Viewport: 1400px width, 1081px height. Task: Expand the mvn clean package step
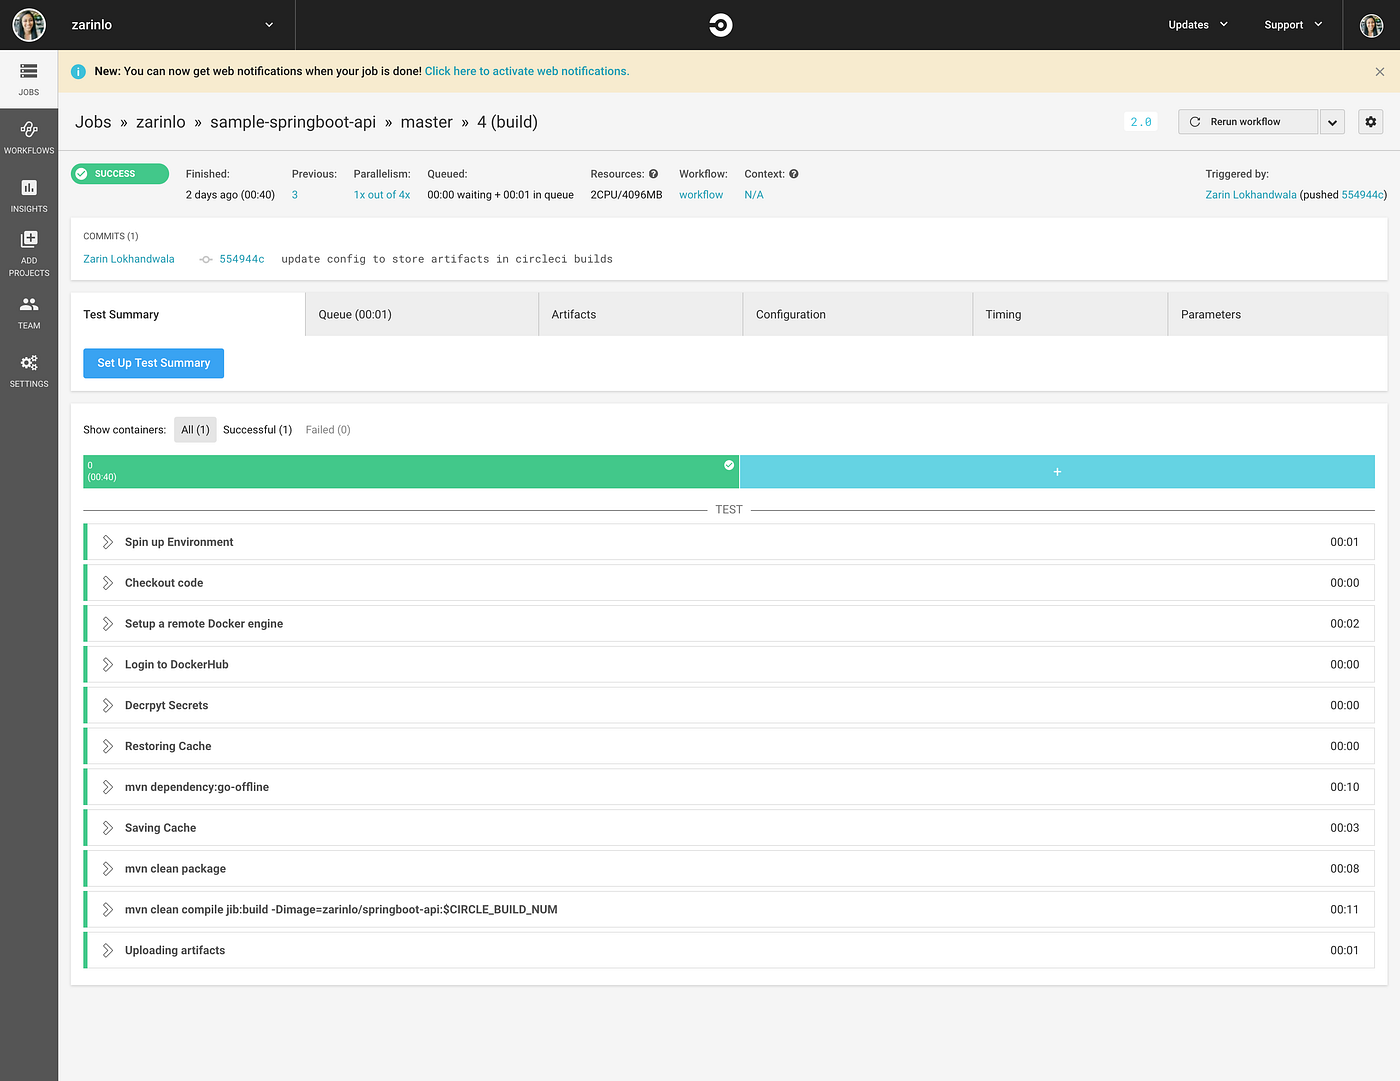coord(729,869)
